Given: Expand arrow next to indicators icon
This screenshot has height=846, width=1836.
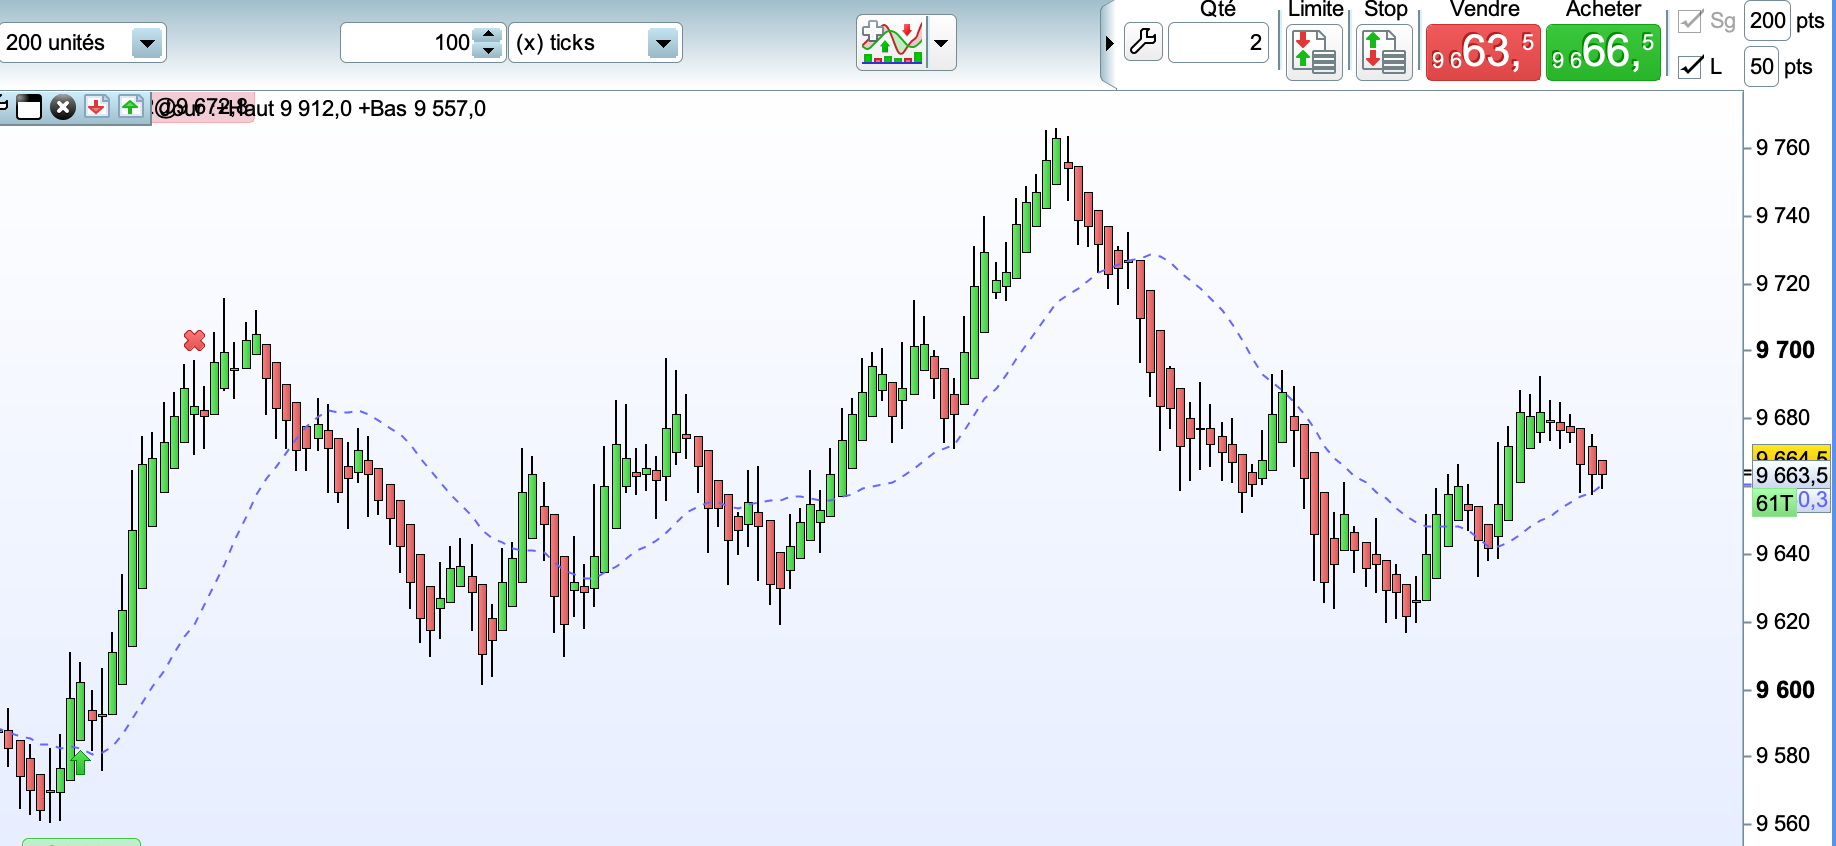Looking at the screenshot, I should [941, 43].
